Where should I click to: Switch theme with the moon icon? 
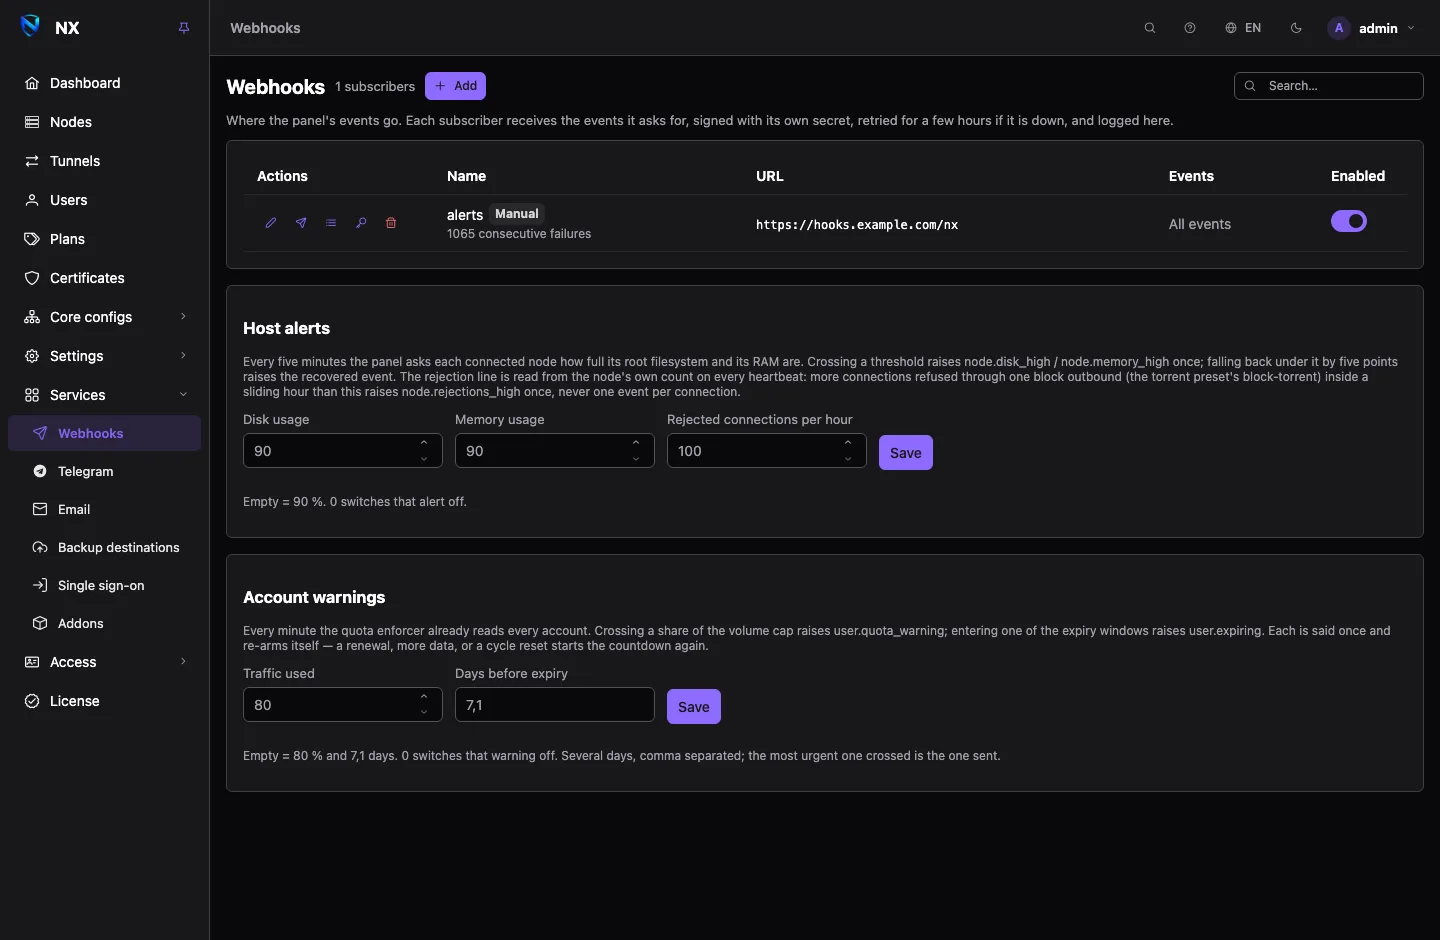(x=1297, y=28)
